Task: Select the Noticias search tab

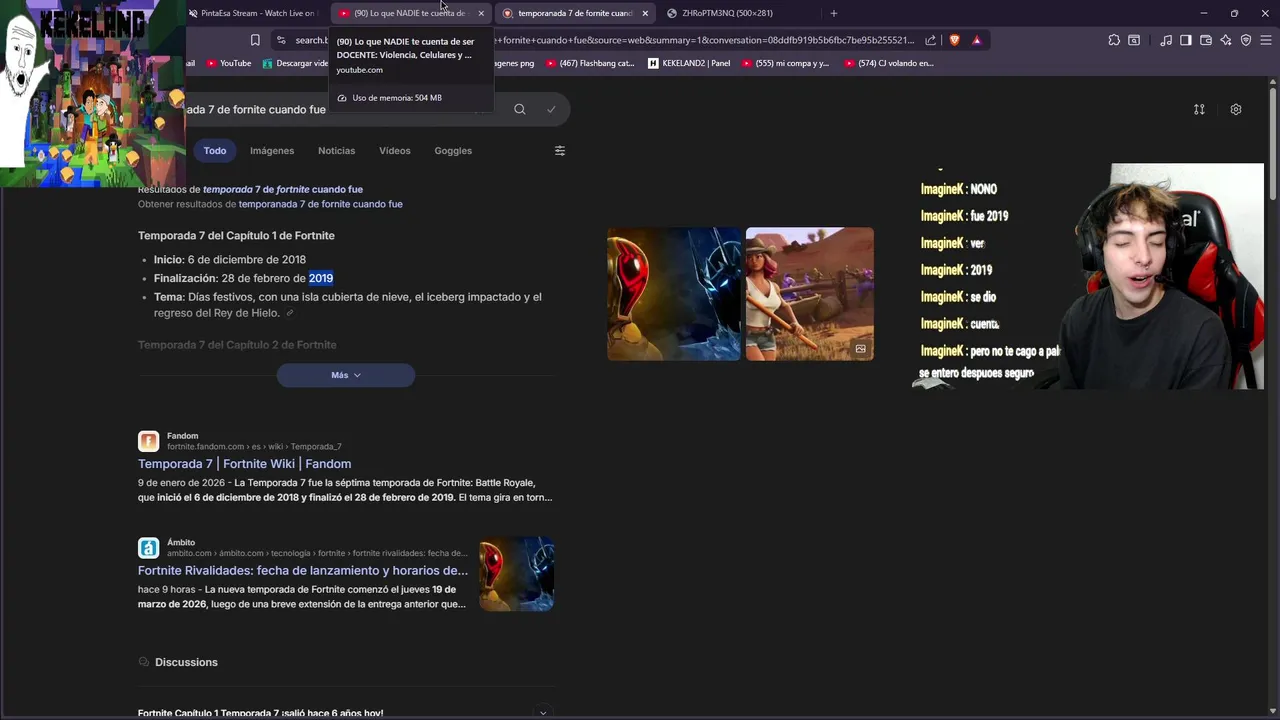Action: 336,151
